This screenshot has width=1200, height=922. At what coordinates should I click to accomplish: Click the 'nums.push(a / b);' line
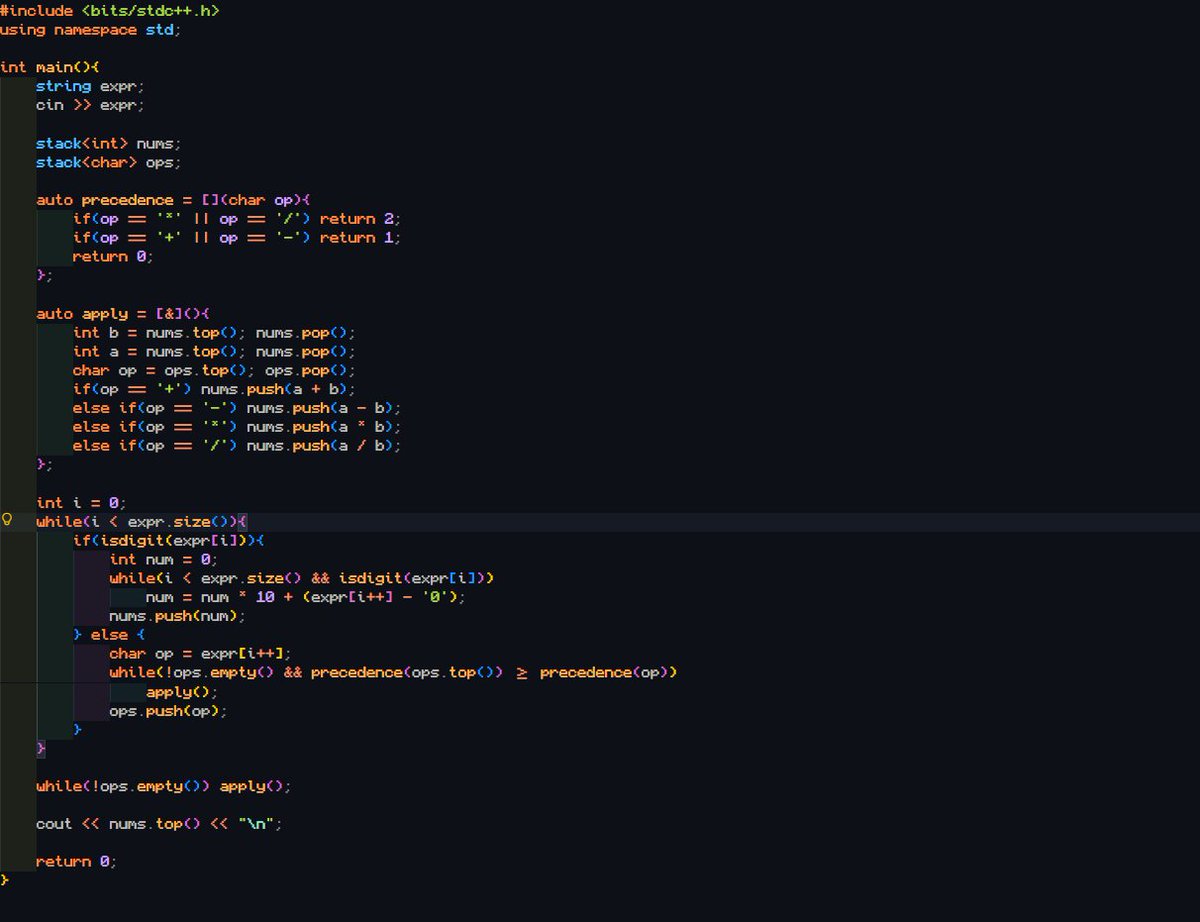tap(238, 447)
